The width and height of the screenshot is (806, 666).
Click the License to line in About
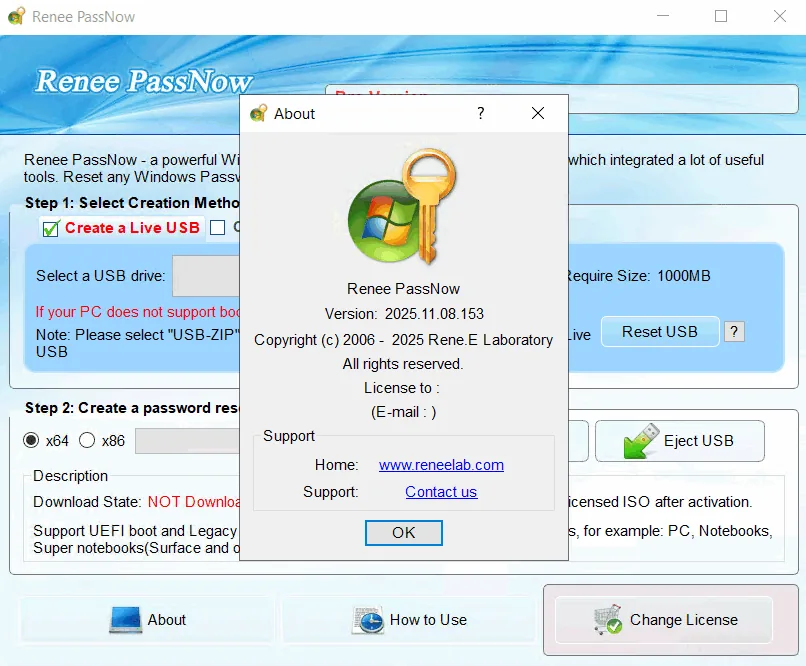402,388
